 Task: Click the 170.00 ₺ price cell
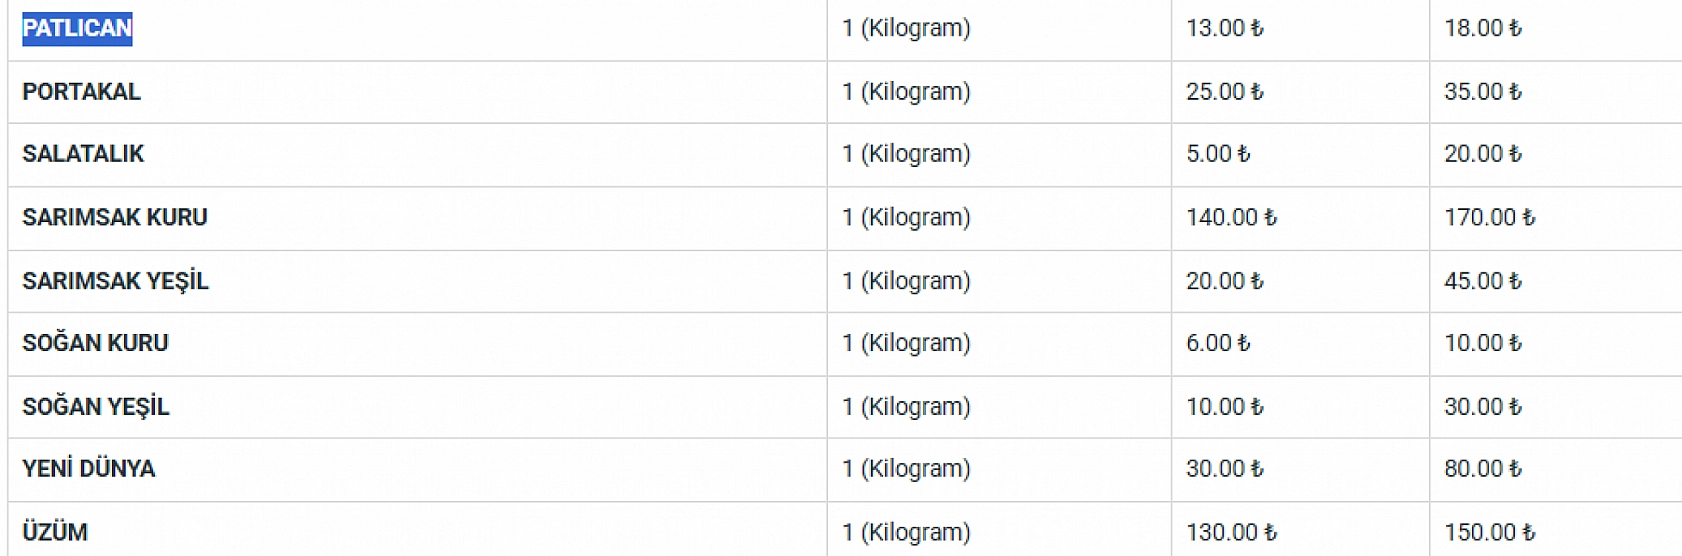[x=1488, y=217]
